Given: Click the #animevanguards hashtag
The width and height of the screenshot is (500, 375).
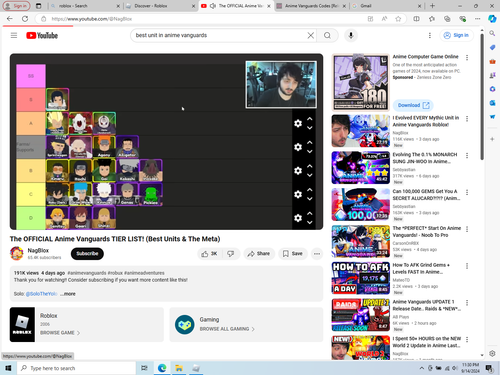Looking at the screenshot, I should [87, 273].
